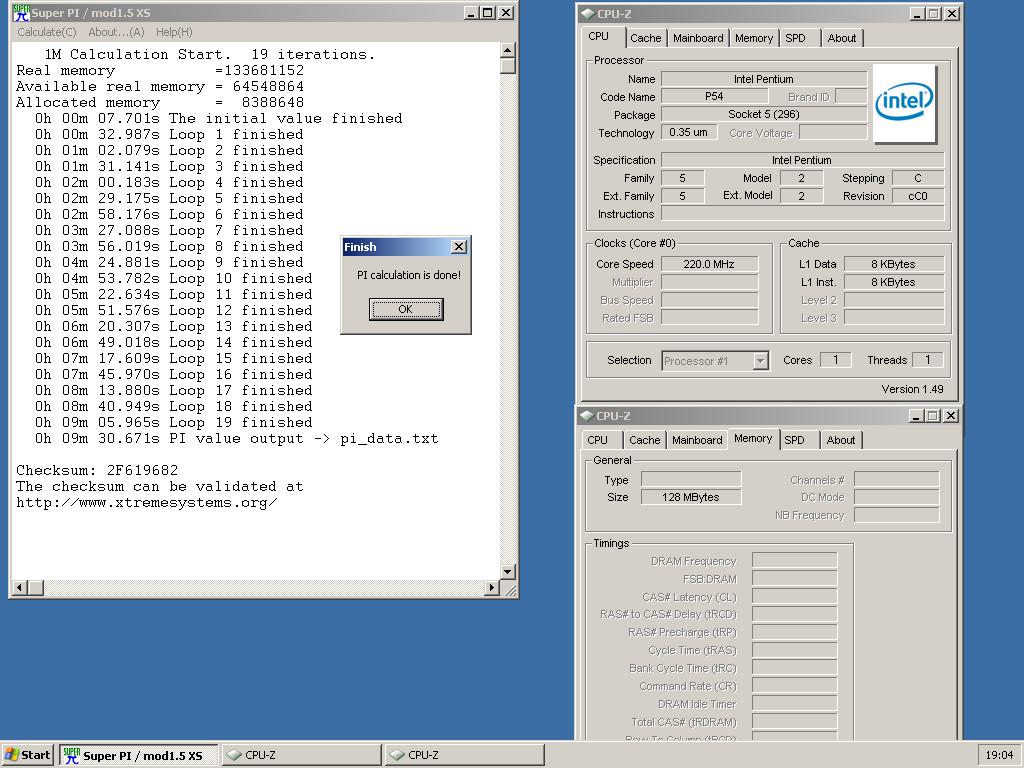The width and height of the screenshot is (1024, 768).
Task: Click the 19:04 system tray clock
Action: pos(999,755)
